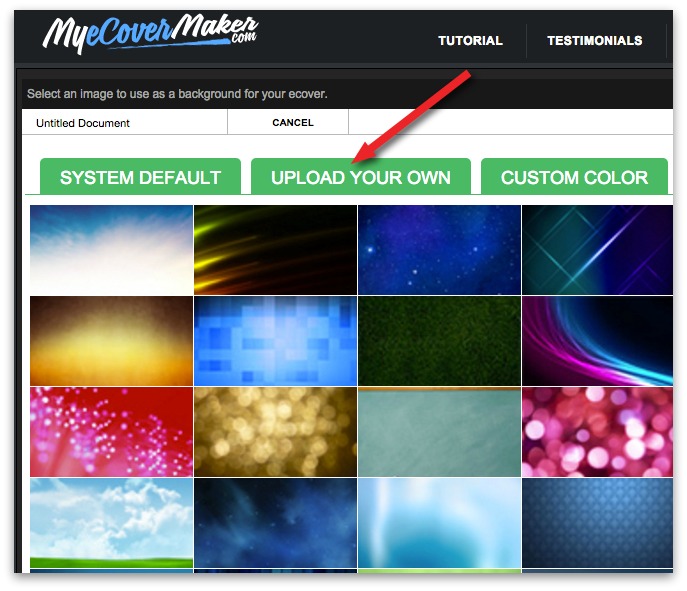Click the MyeCoverMaker.com logo
Image resolution: width=687 pixels, height=591 pixels.
click(150, 33)
